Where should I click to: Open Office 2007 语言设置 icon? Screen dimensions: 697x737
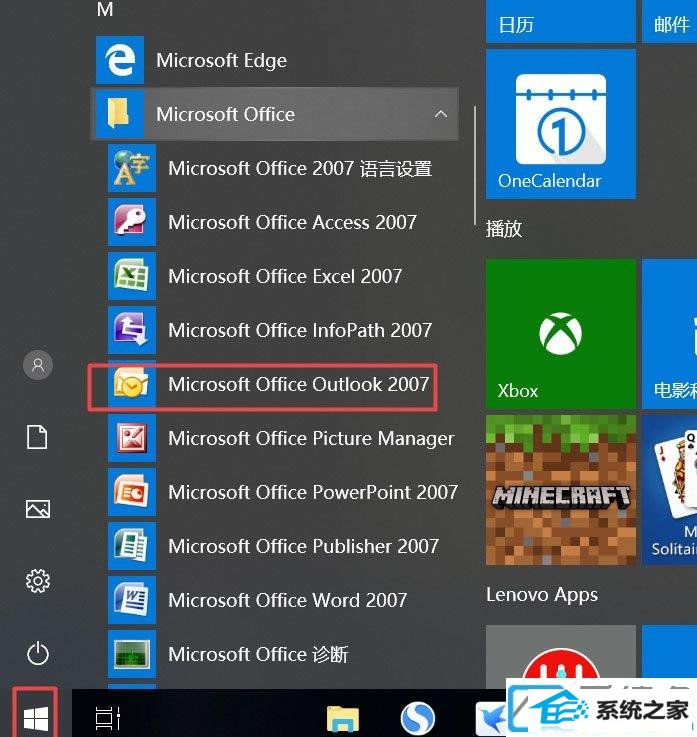(132, 168)
